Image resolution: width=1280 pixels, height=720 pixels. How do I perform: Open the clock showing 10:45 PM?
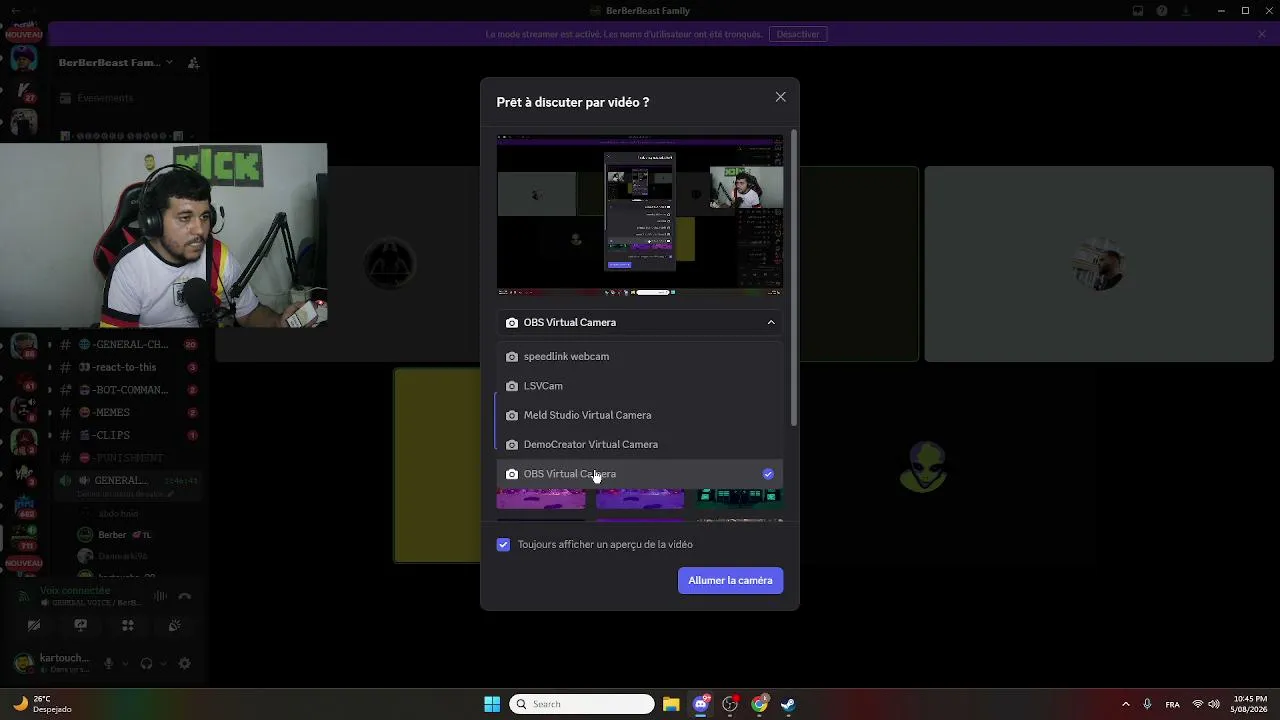click(x=1250, y=704)
